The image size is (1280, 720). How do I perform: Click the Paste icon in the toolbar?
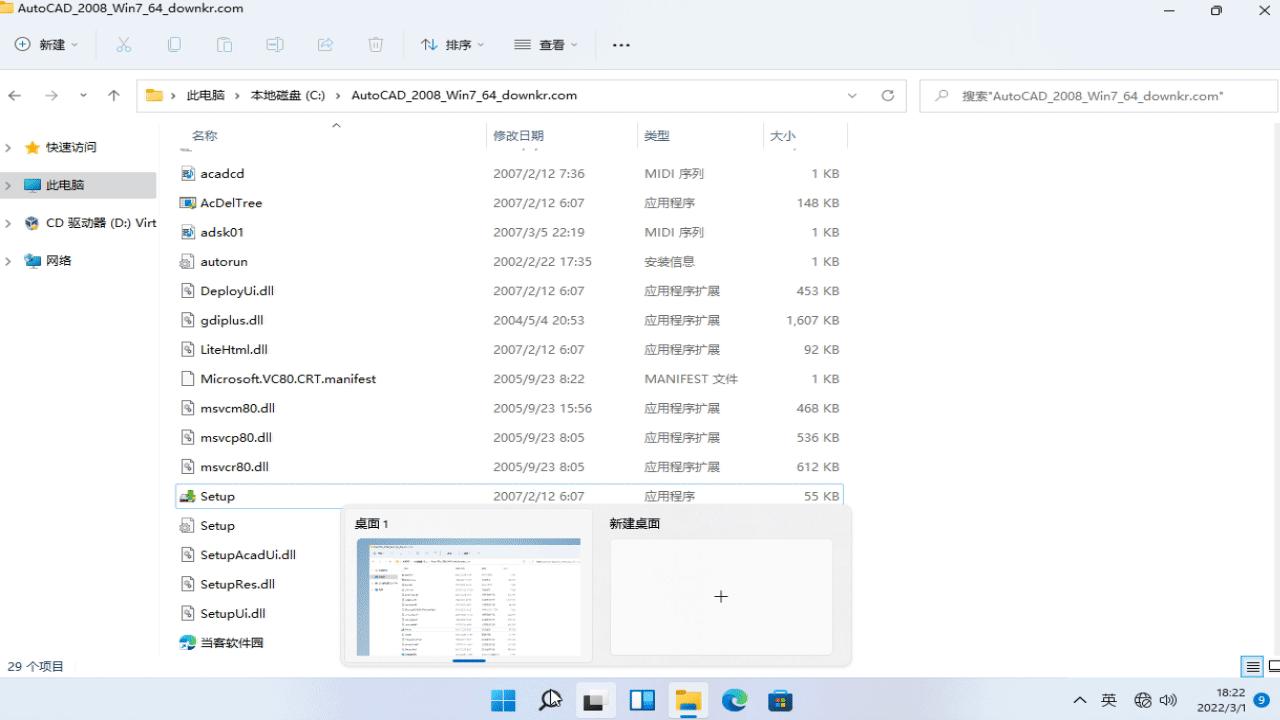coord(224,44)
